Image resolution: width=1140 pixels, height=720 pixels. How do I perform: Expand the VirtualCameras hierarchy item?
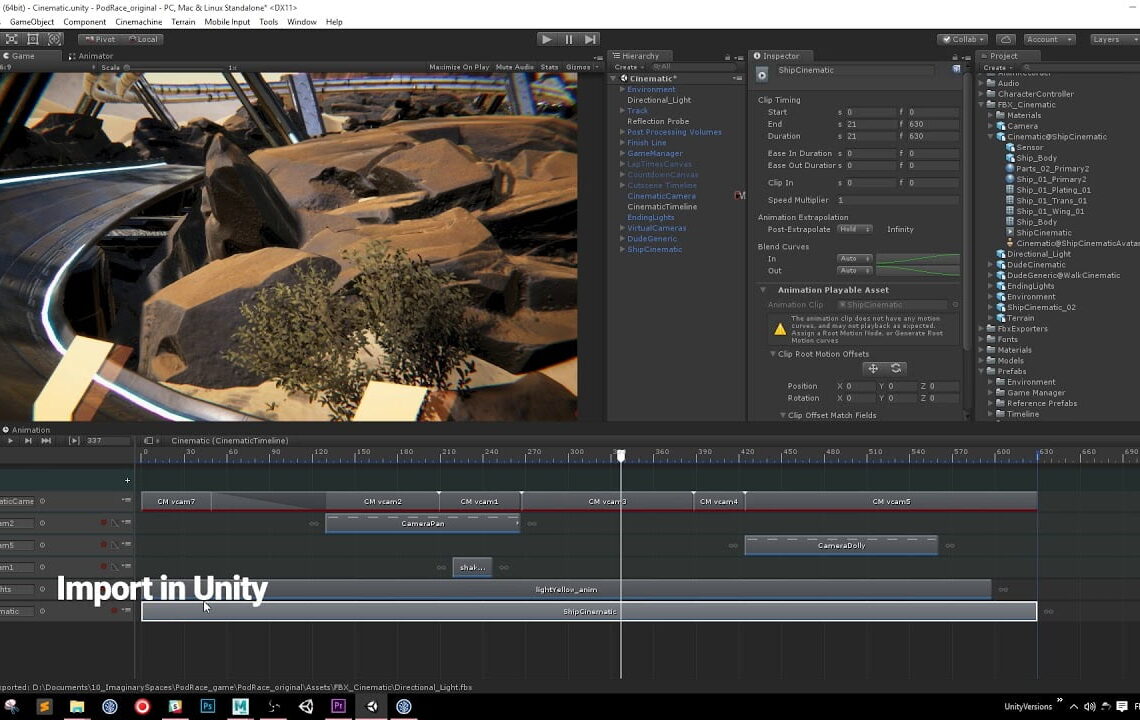tap(622, 228)
